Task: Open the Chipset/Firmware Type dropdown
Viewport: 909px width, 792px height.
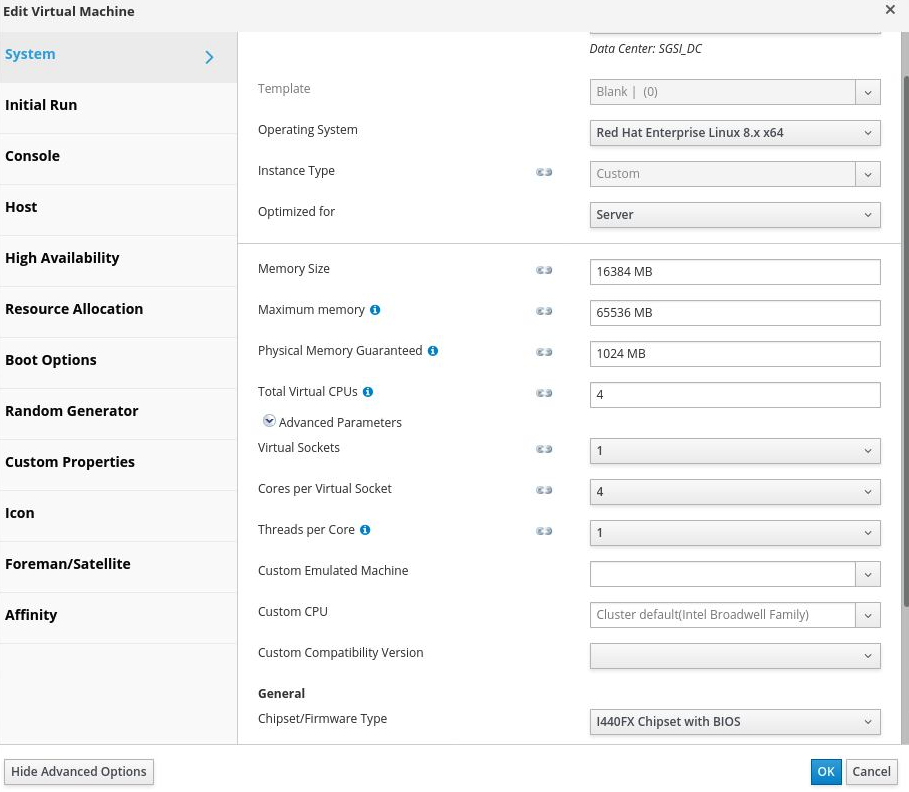Action: coord(734,722)
